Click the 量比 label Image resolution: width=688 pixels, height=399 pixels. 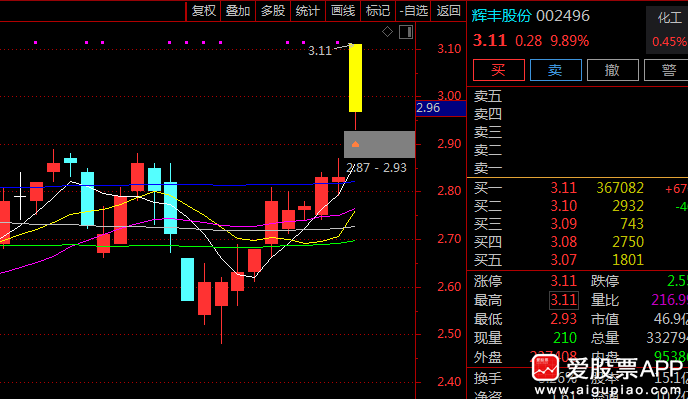(605, 300)
